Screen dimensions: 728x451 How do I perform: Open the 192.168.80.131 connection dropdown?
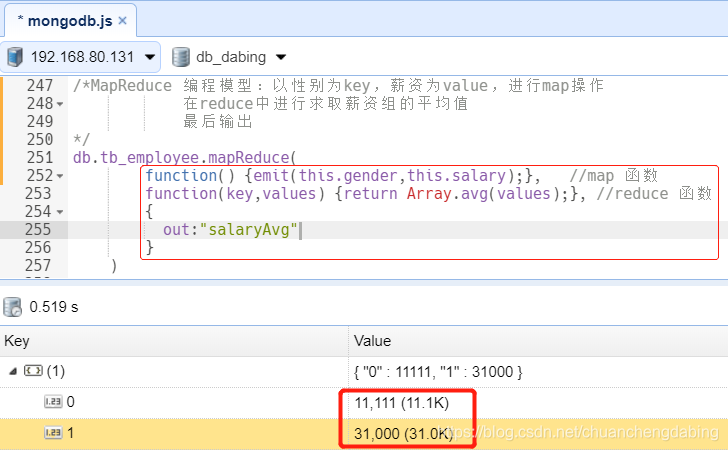coord(150,57)
